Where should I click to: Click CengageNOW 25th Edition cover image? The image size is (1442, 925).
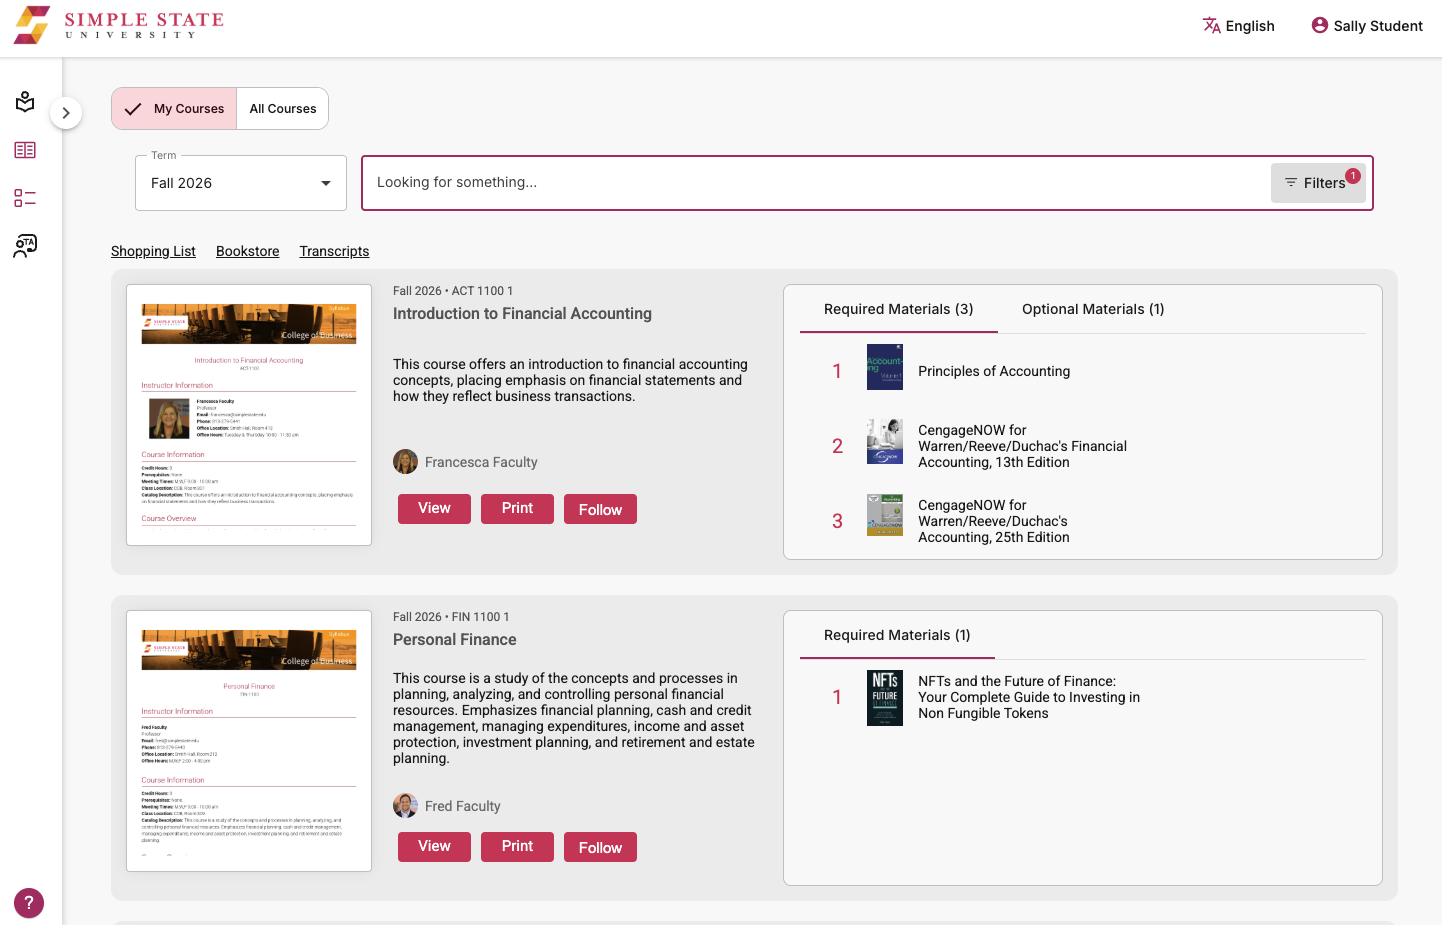[x=885, y=515]
